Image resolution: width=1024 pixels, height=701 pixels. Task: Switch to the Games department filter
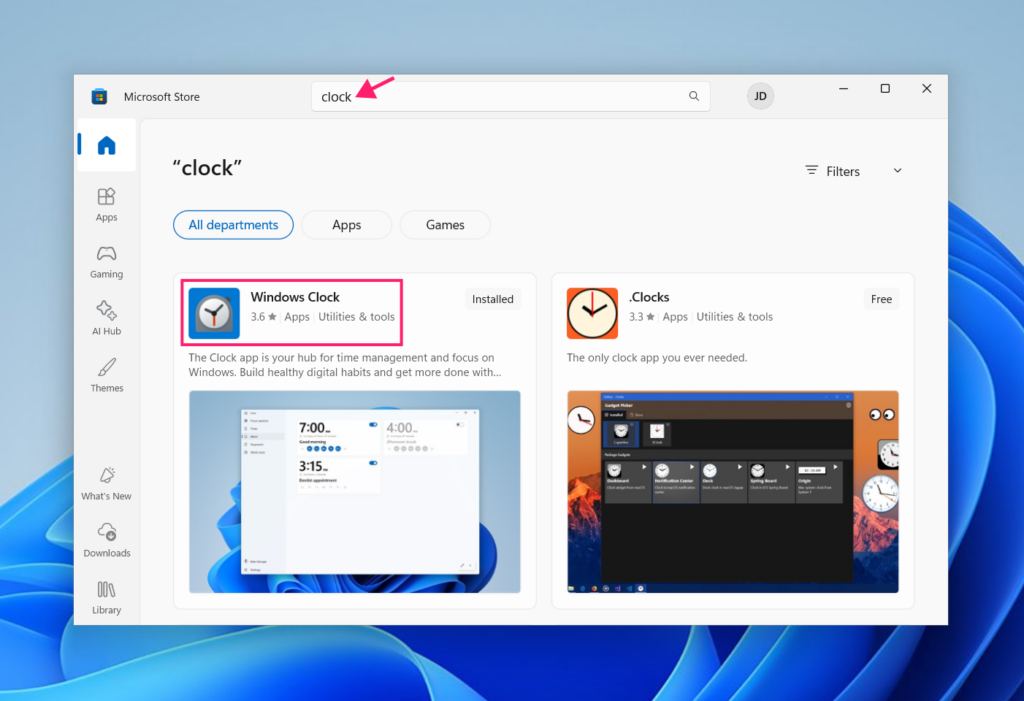[x=445, y=225]
